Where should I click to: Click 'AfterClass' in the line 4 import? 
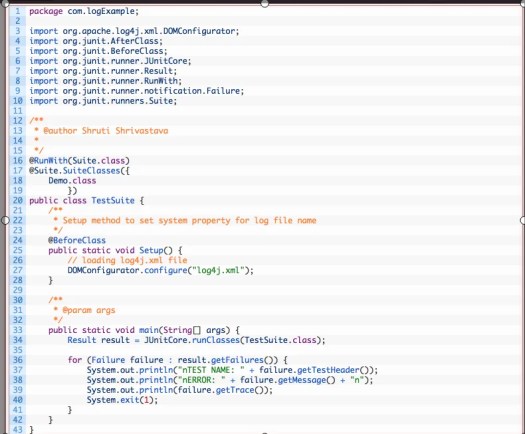(x=134, y=41)
